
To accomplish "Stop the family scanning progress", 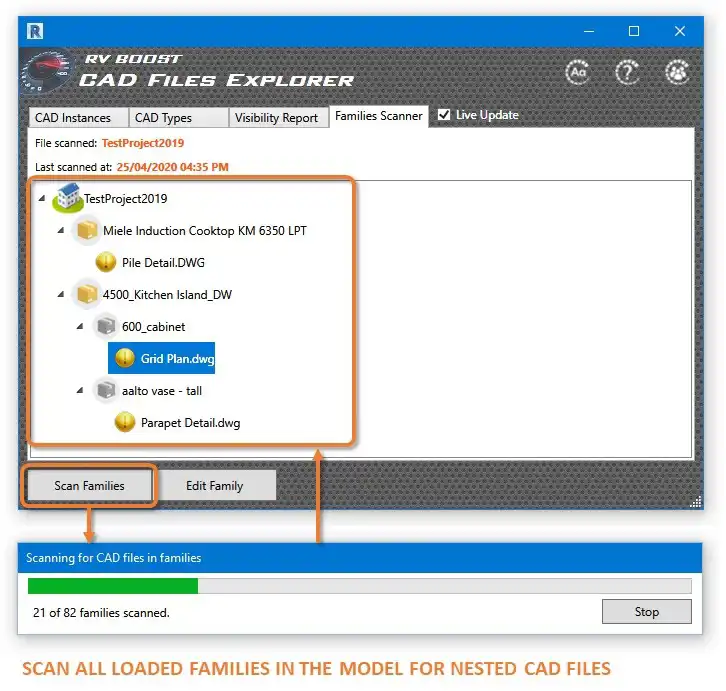I will [646, 611].
